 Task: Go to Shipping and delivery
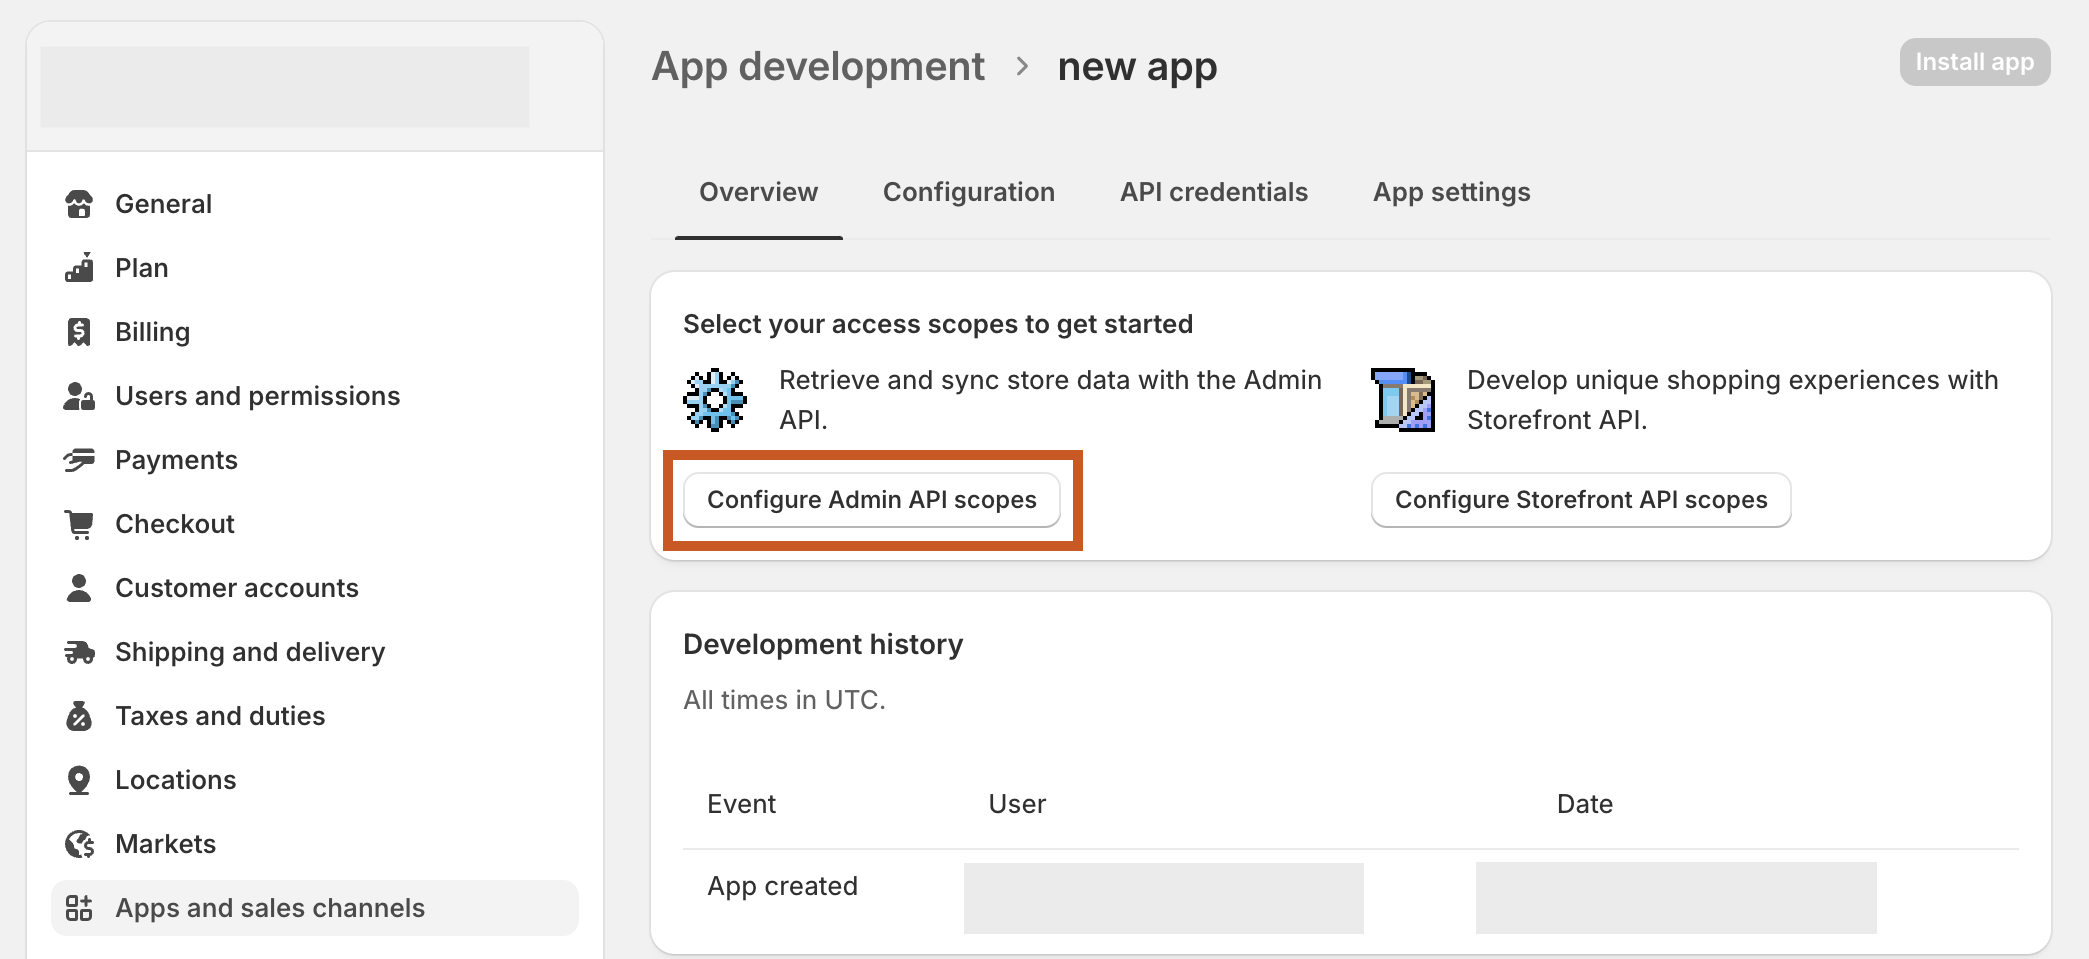click(x=315, y=652)
